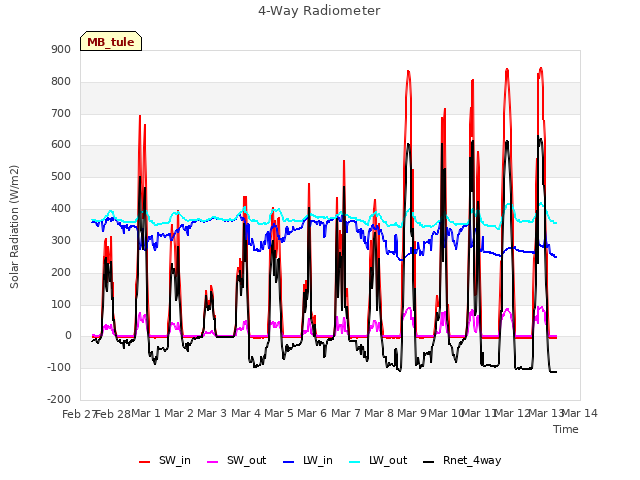Screen dimensions: 640x480
Task: Click the 4-Way Radiometer chart title
Action: pyautogui.click(x=319, y=11)
